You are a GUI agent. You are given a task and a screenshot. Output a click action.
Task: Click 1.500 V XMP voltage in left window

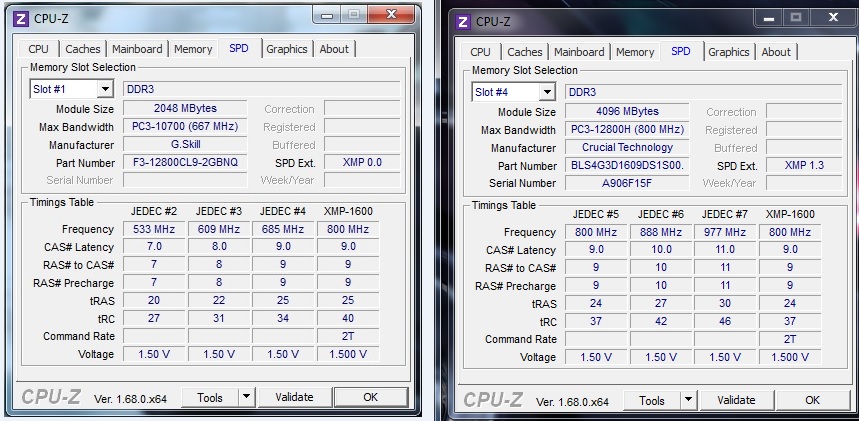[348, 354]
